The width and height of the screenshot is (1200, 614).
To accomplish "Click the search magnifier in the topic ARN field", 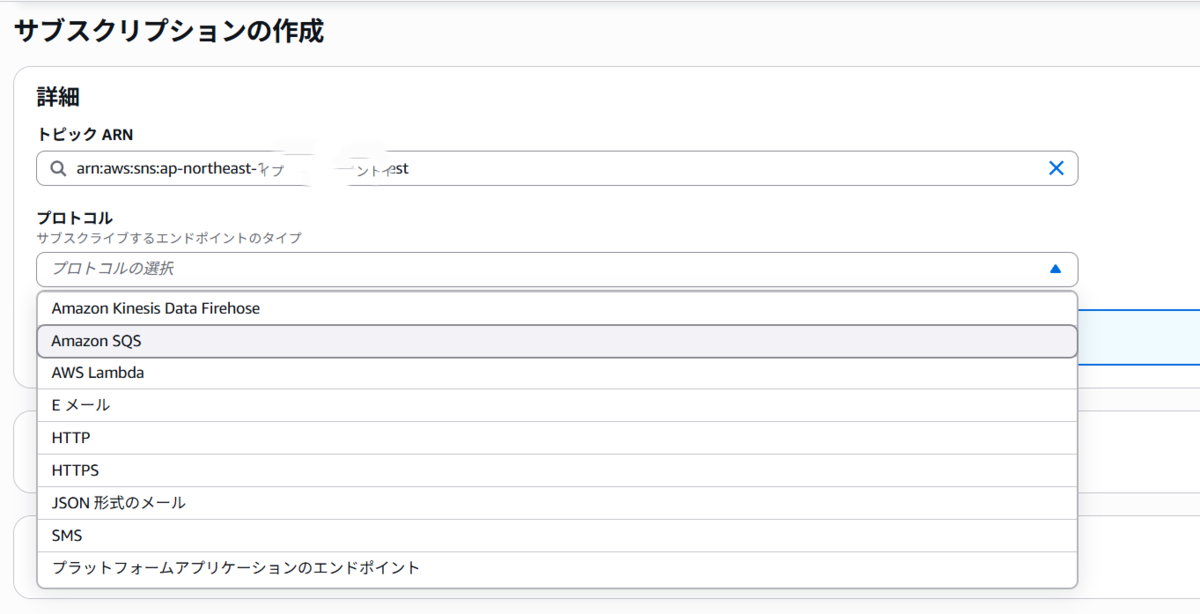I will (x=56, y=169).
